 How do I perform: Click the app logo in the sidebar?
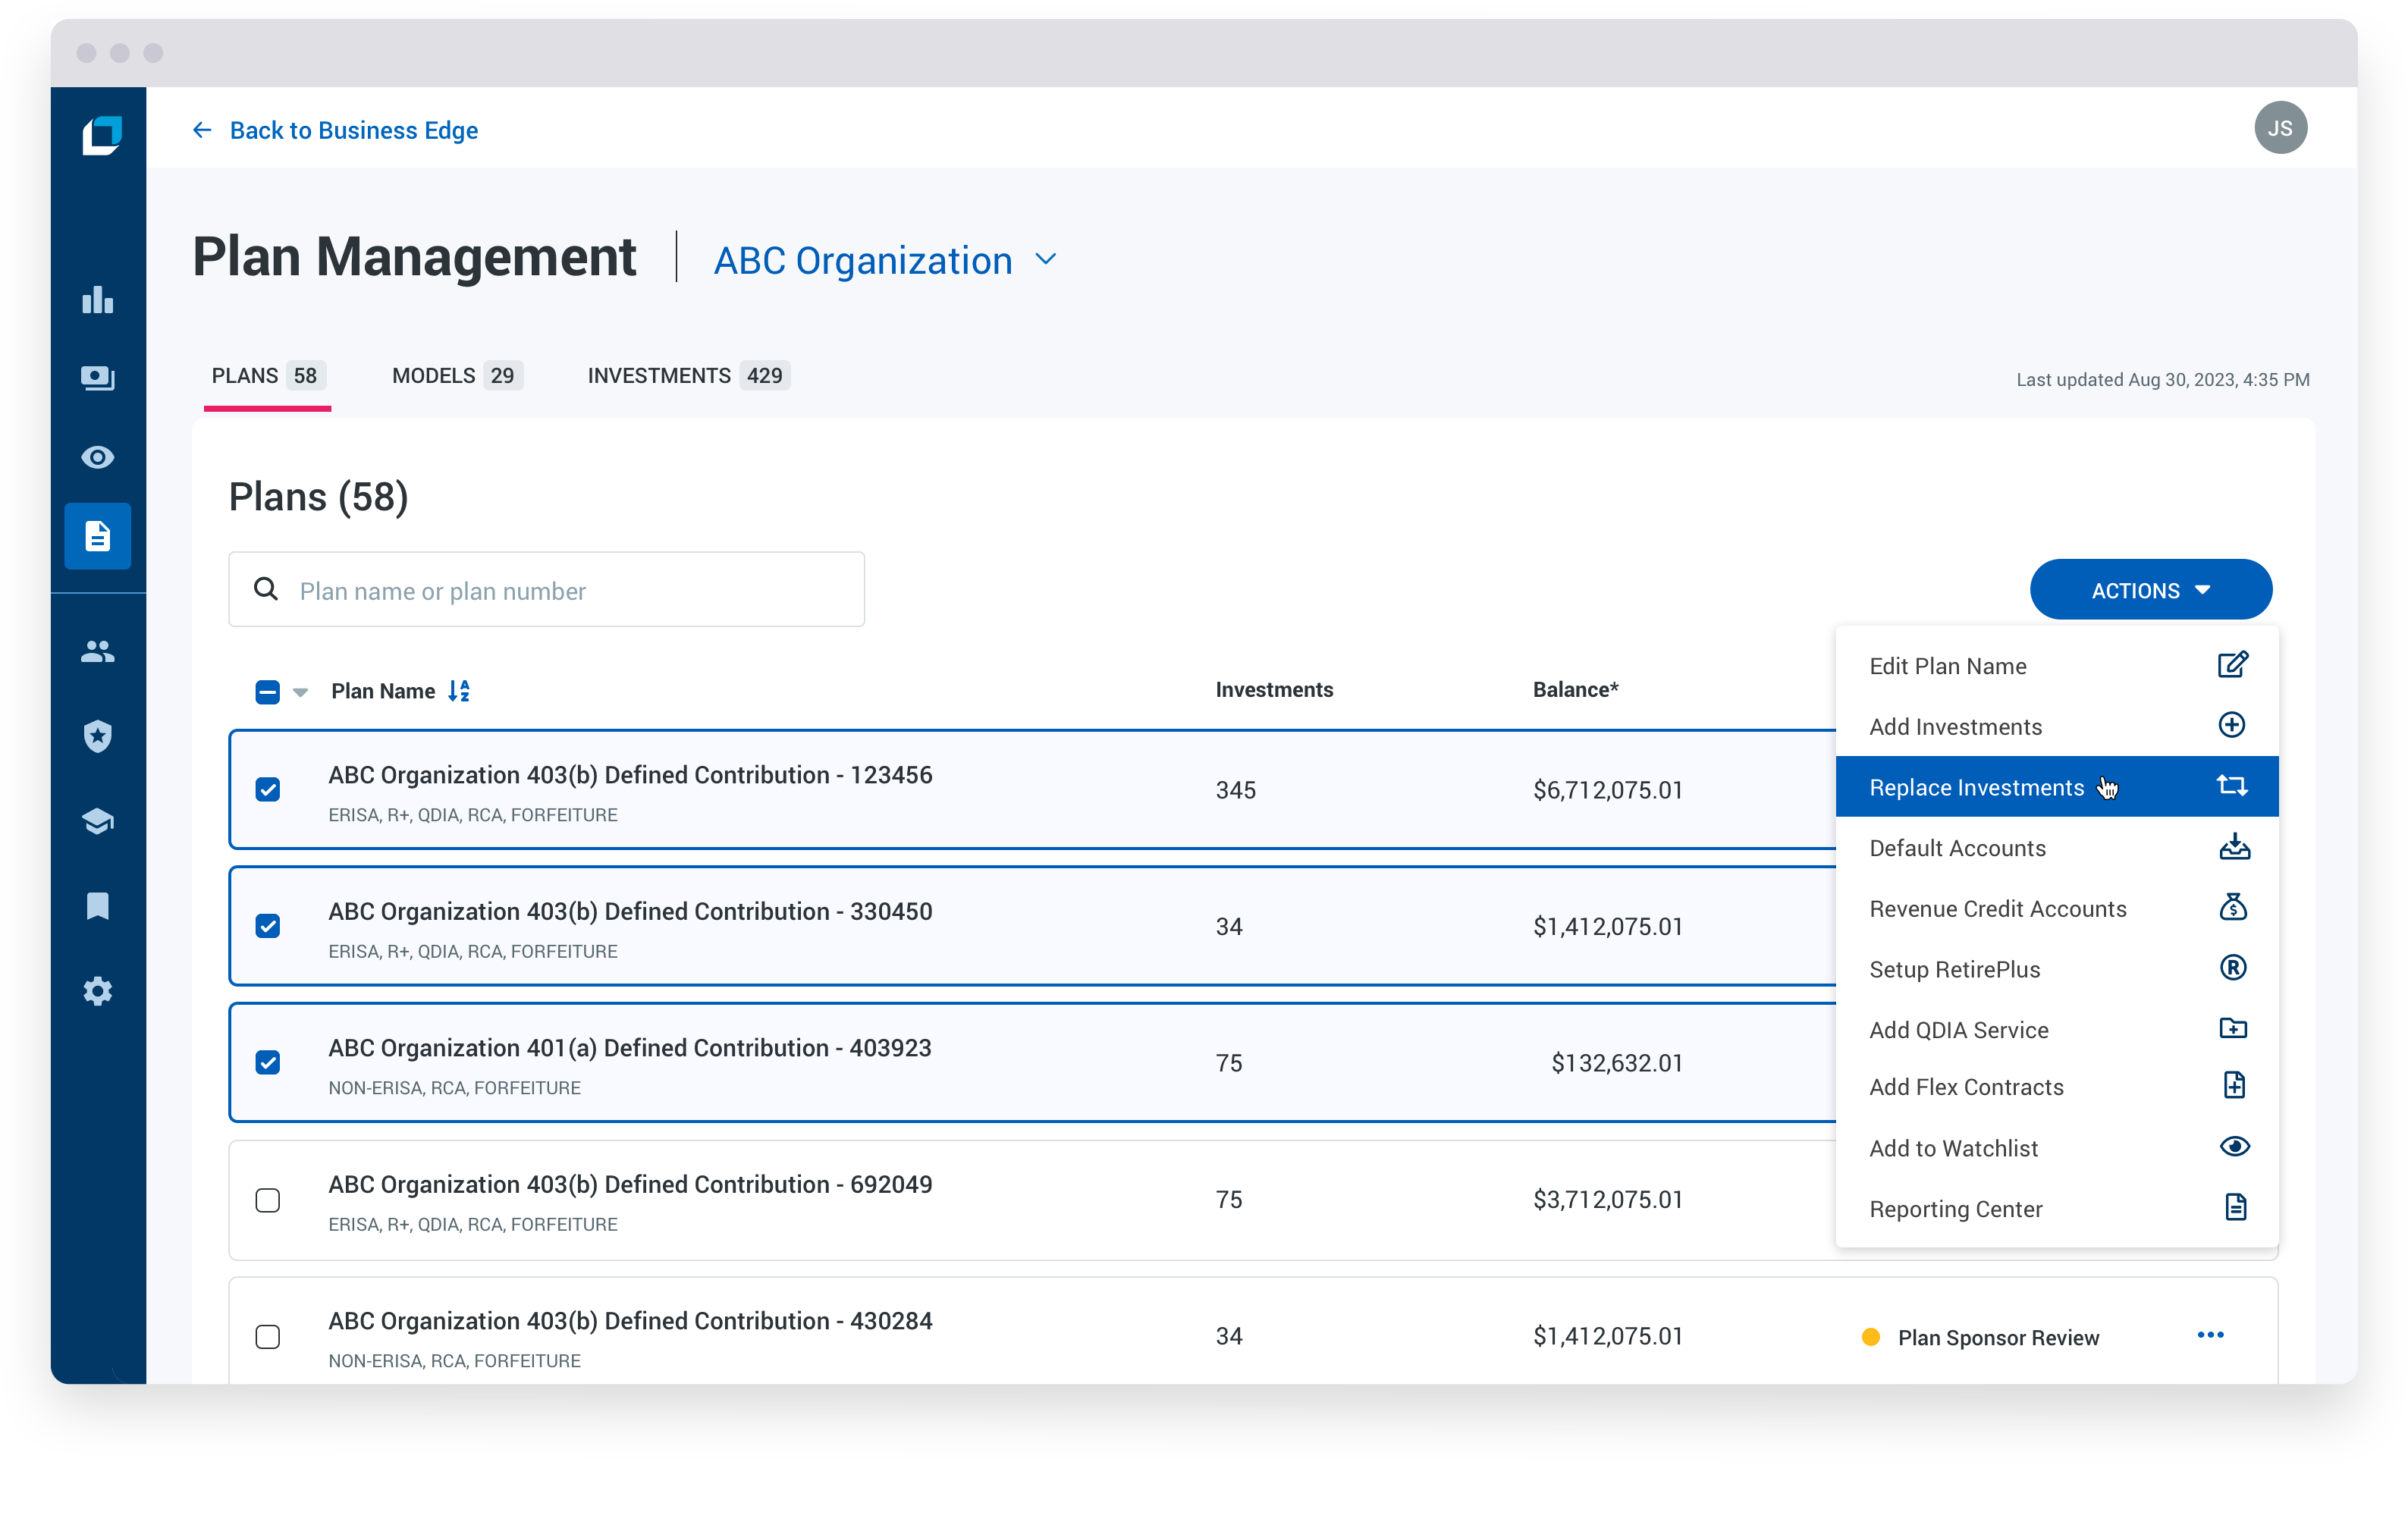click(101, 134)
